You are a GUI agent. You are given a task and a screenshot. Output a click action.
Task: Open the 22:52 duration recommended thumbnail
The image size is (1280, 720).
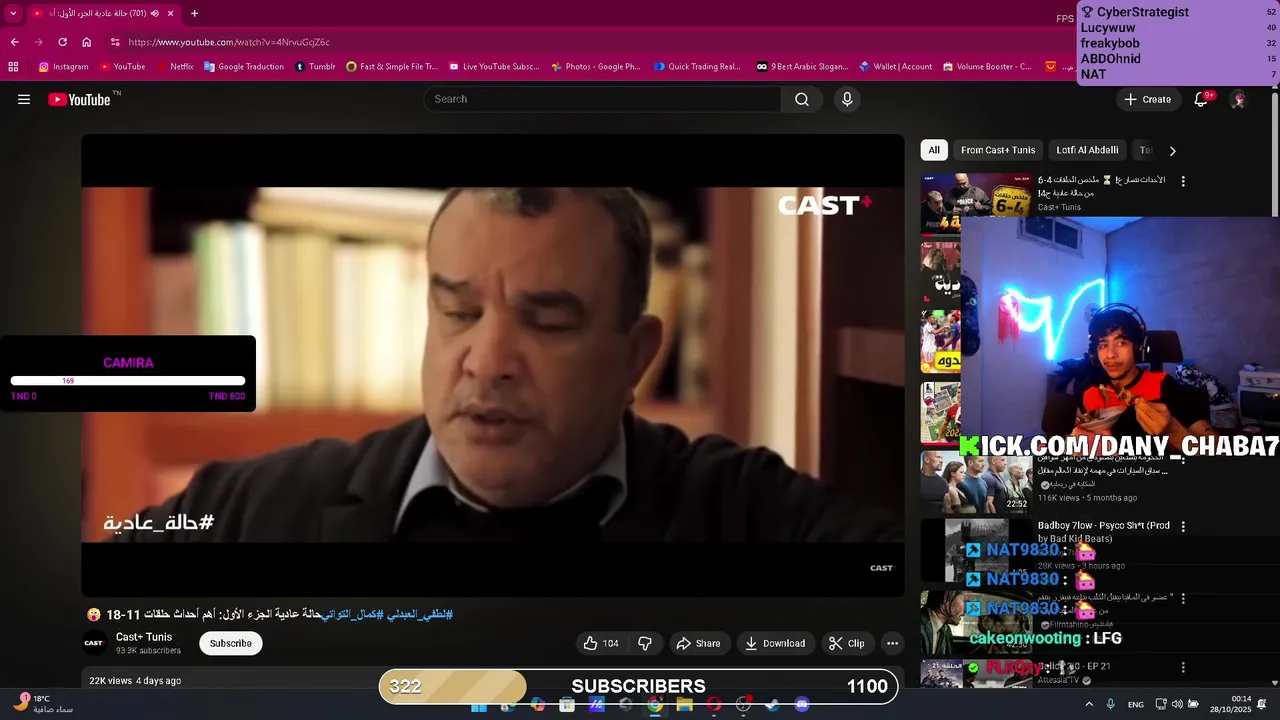click(x=976, y=482)
